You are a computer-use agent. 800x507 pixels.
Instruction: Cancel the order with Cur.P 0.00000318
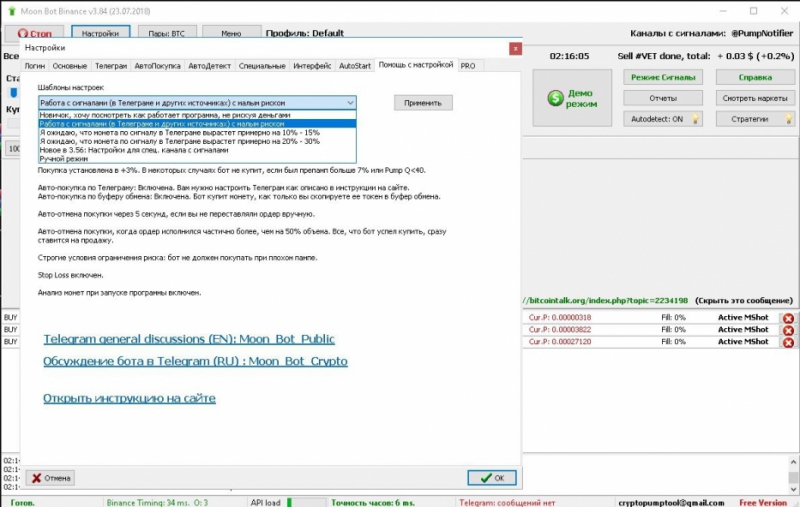[x=788, y=318]
